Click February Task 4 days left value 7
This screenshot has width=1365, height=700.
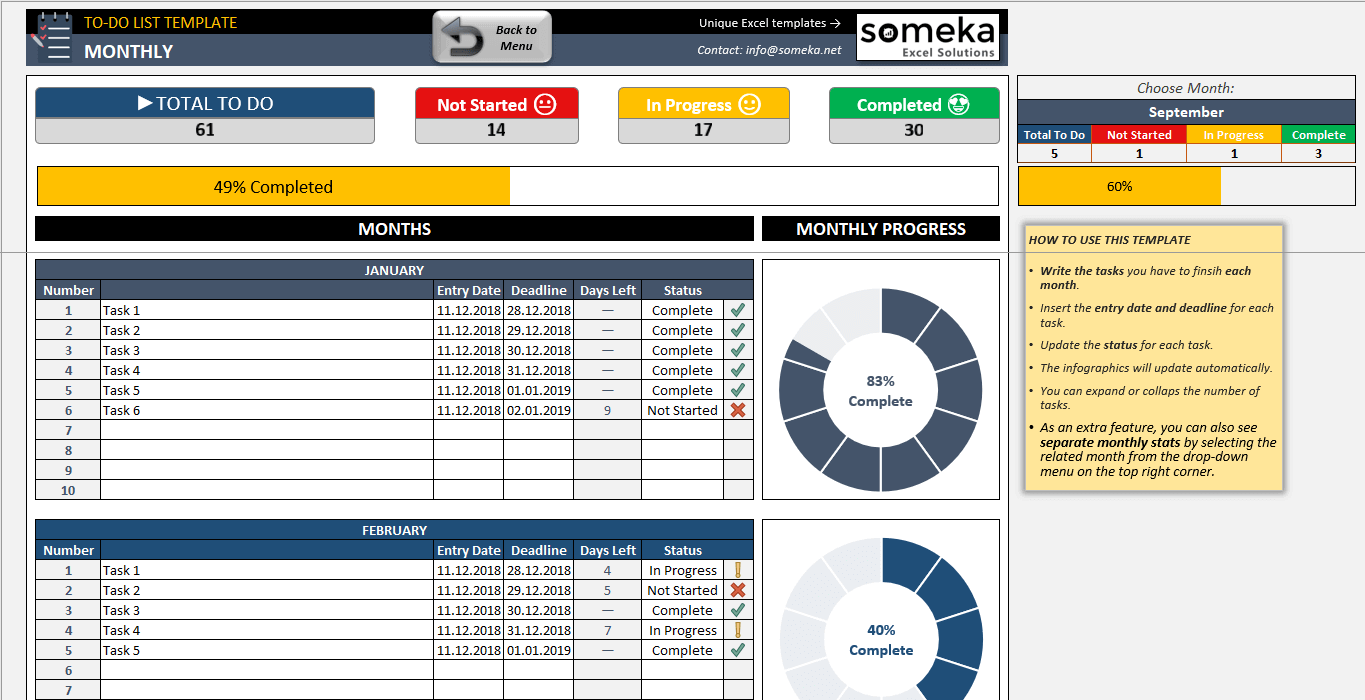point(607,630)
